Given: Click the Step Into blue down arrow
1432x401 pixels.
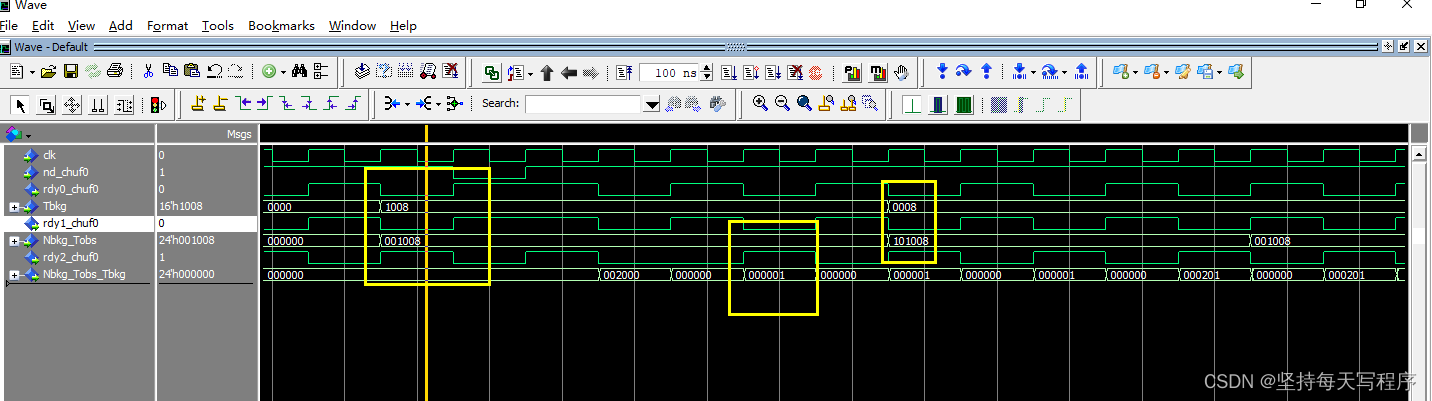Looking at the screenshot, I should [942, 71].
